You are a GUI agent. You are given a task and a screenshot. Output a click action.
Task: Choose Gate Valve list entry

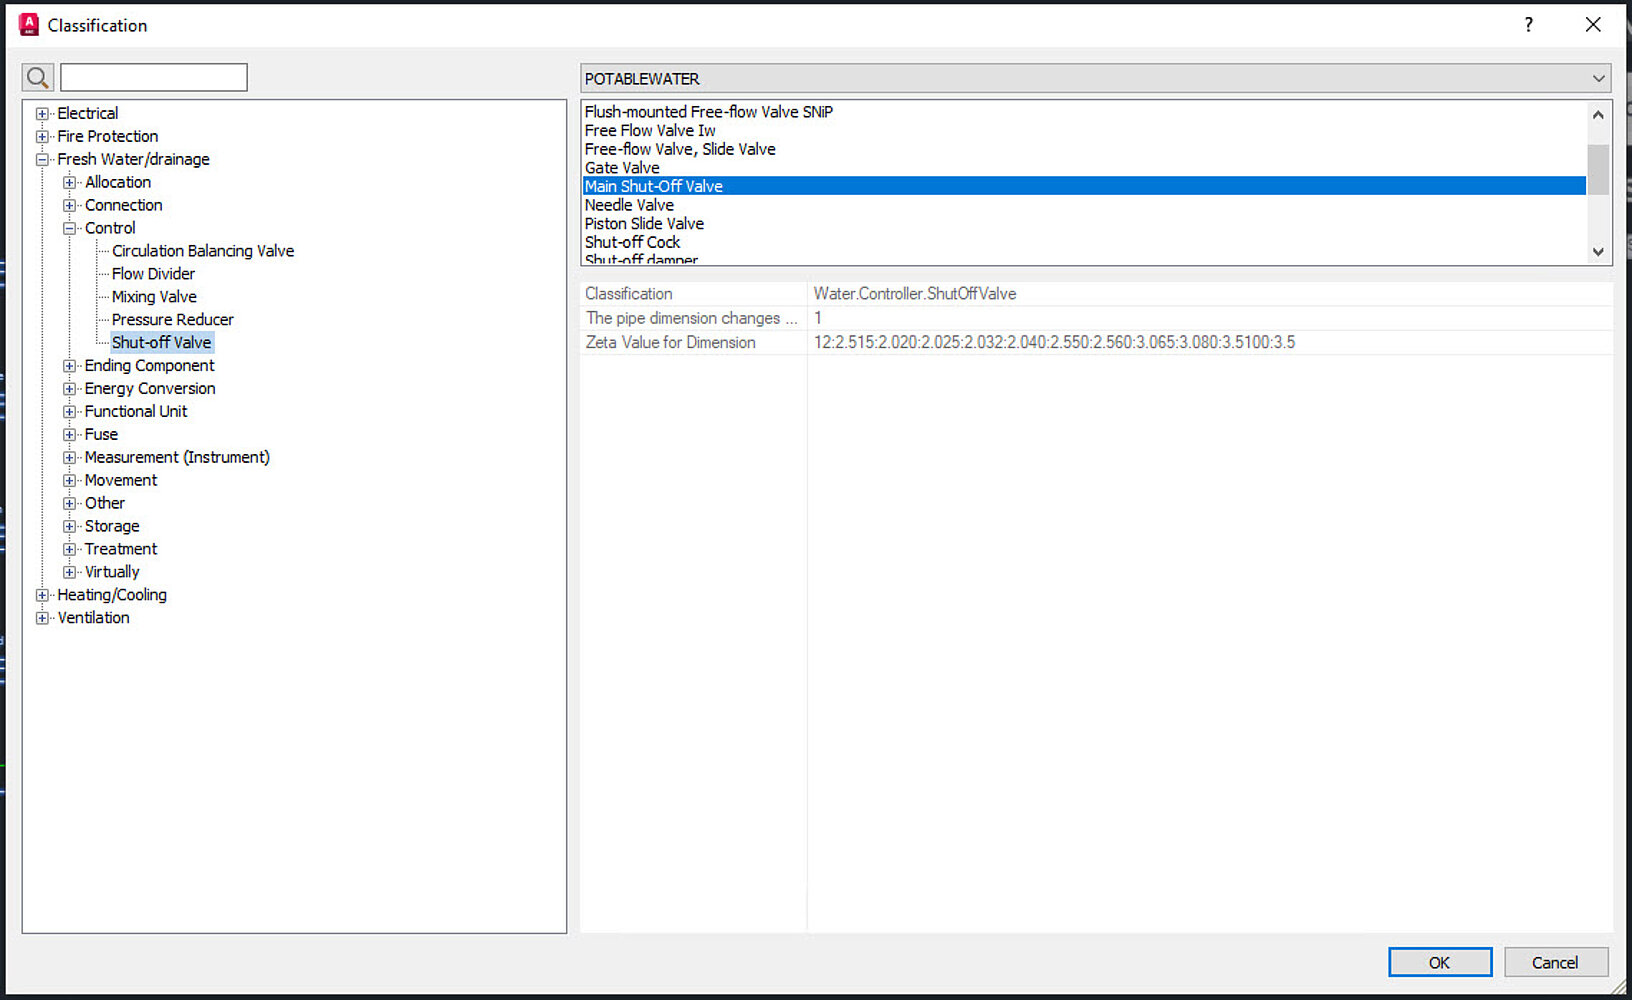1084,168
